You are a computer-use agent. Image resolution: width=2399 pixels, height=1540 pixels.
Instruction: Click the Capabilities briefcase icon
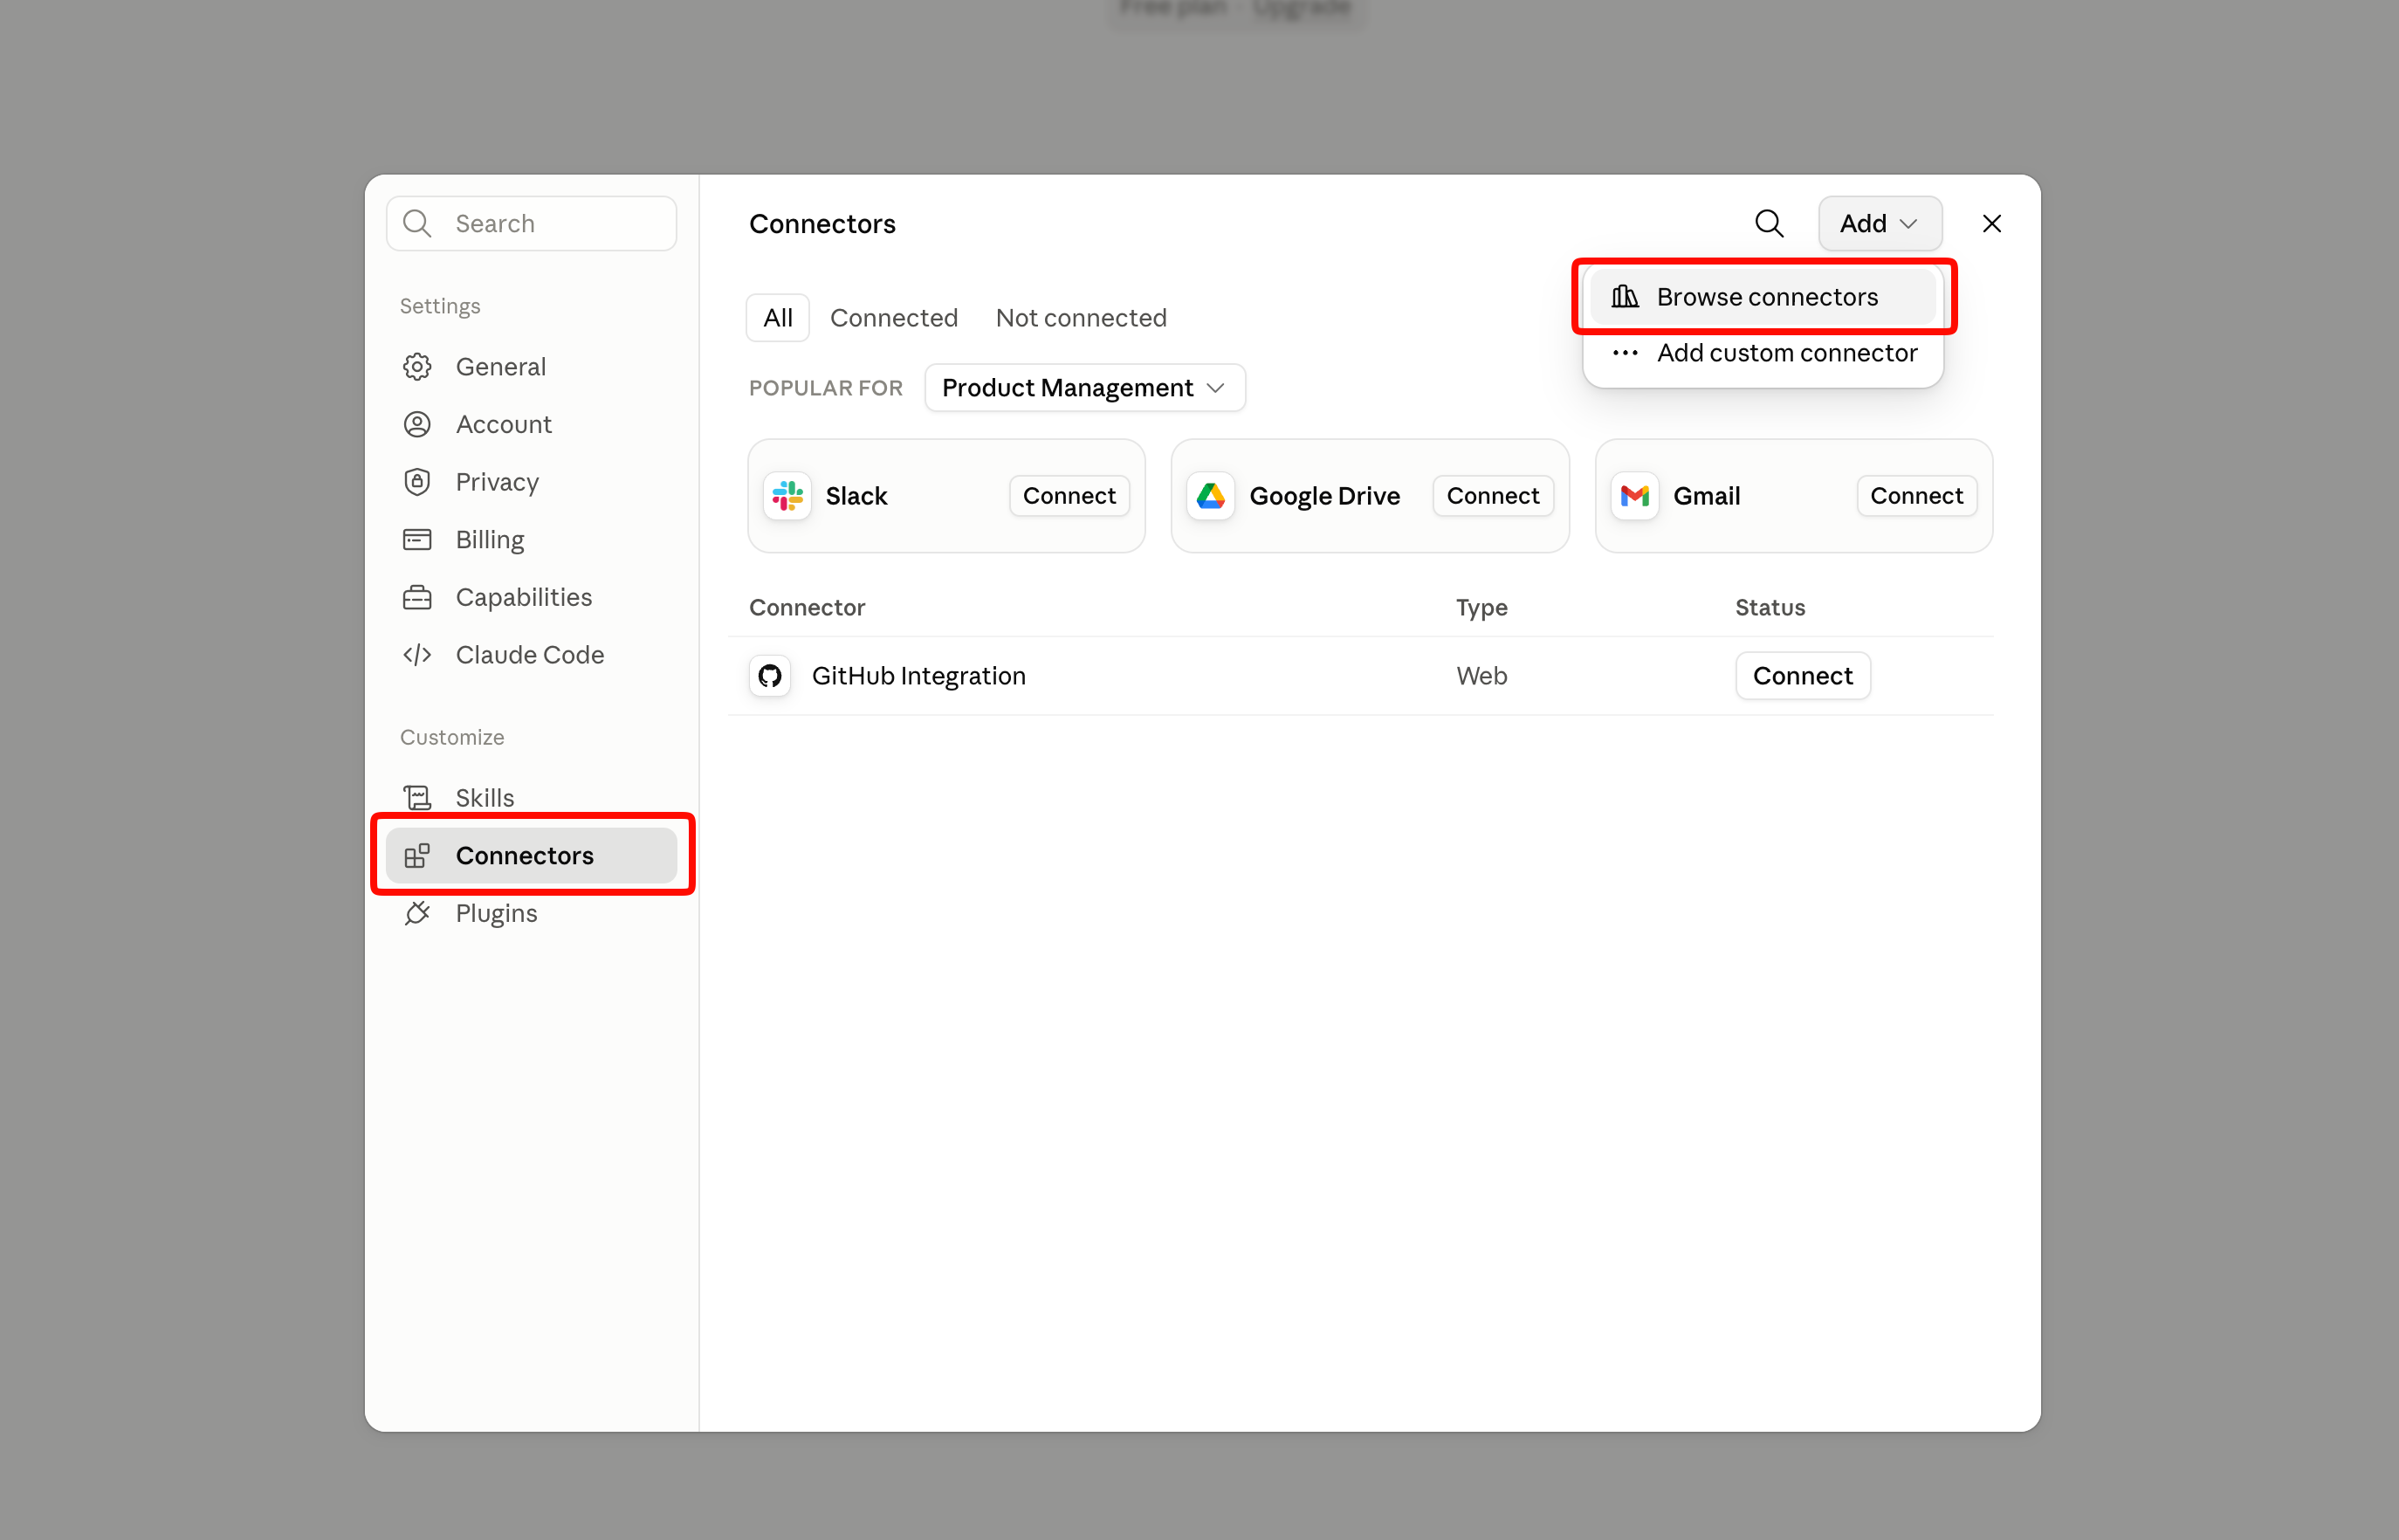pos(417,597)
